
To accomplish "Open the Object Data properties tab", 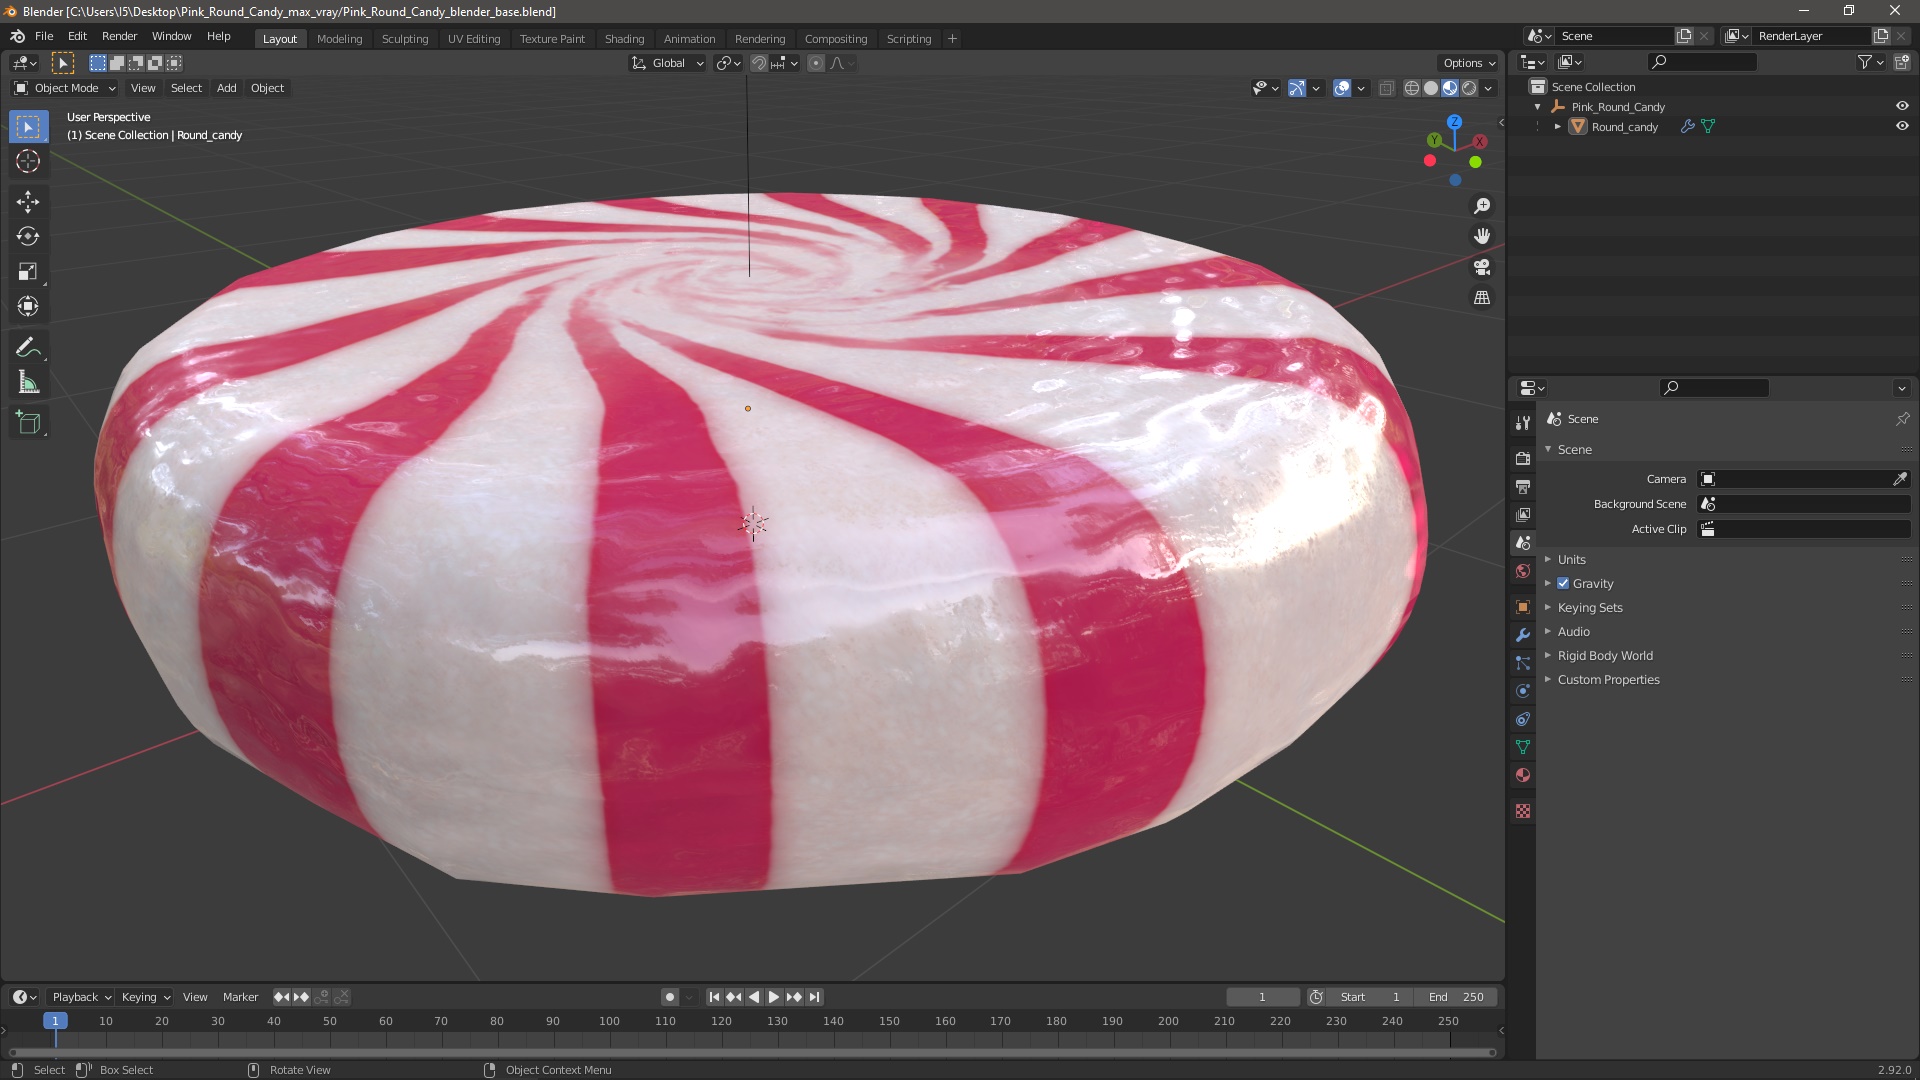I will [1523, 747].
